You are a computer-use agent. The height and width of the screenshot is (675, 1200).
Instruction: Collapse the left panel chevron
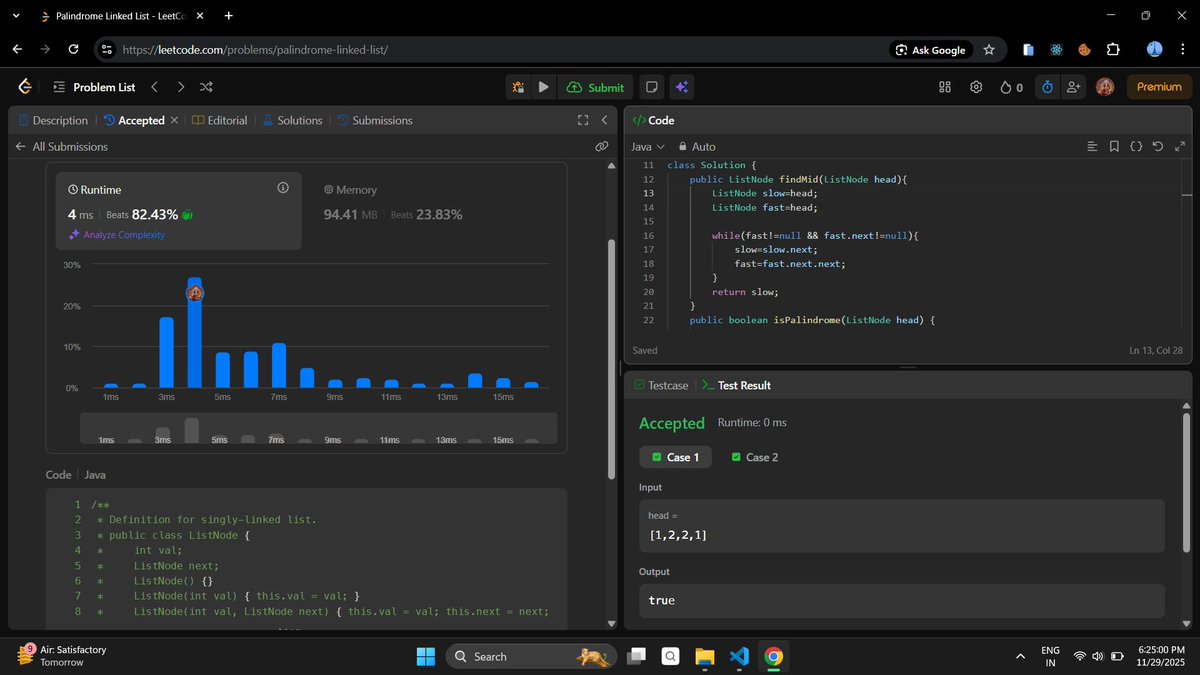click(604, 120)
